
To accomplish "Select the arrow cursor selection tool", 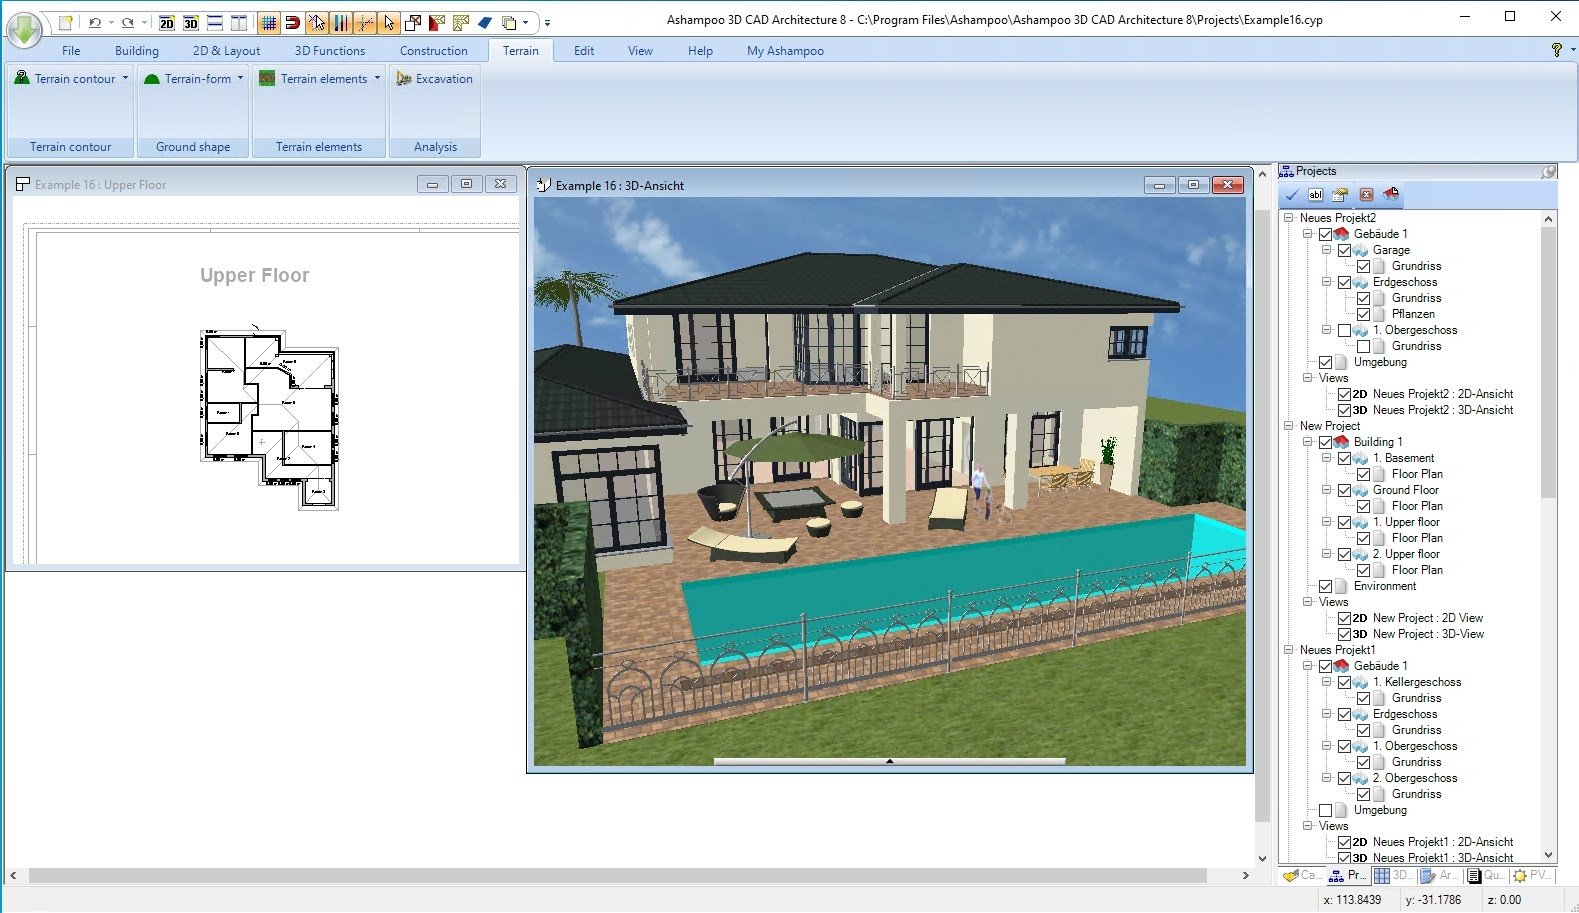I will (x=389, y=22).
